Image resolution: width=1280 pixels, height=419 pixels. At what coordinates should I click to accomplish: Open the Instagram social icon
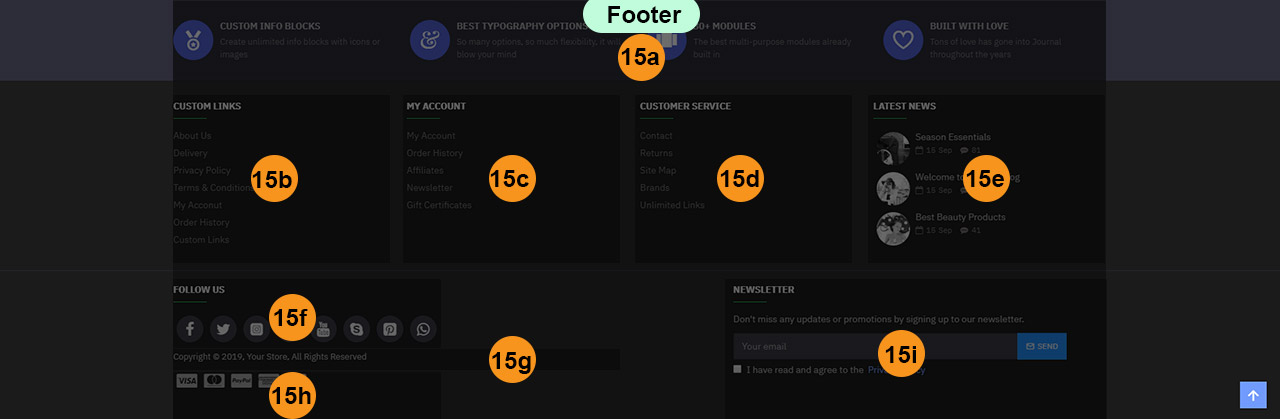(256, 328)
